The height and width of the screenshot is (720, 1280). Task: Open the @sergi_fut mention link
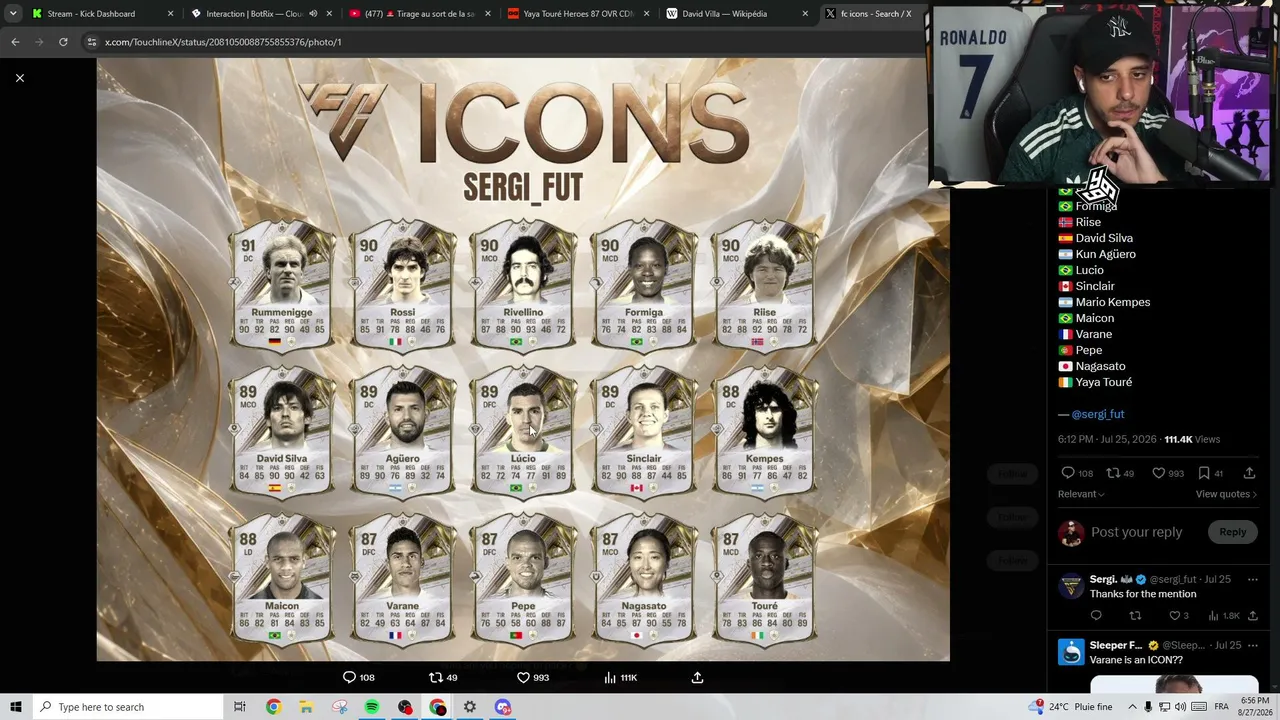(1098, 414)
